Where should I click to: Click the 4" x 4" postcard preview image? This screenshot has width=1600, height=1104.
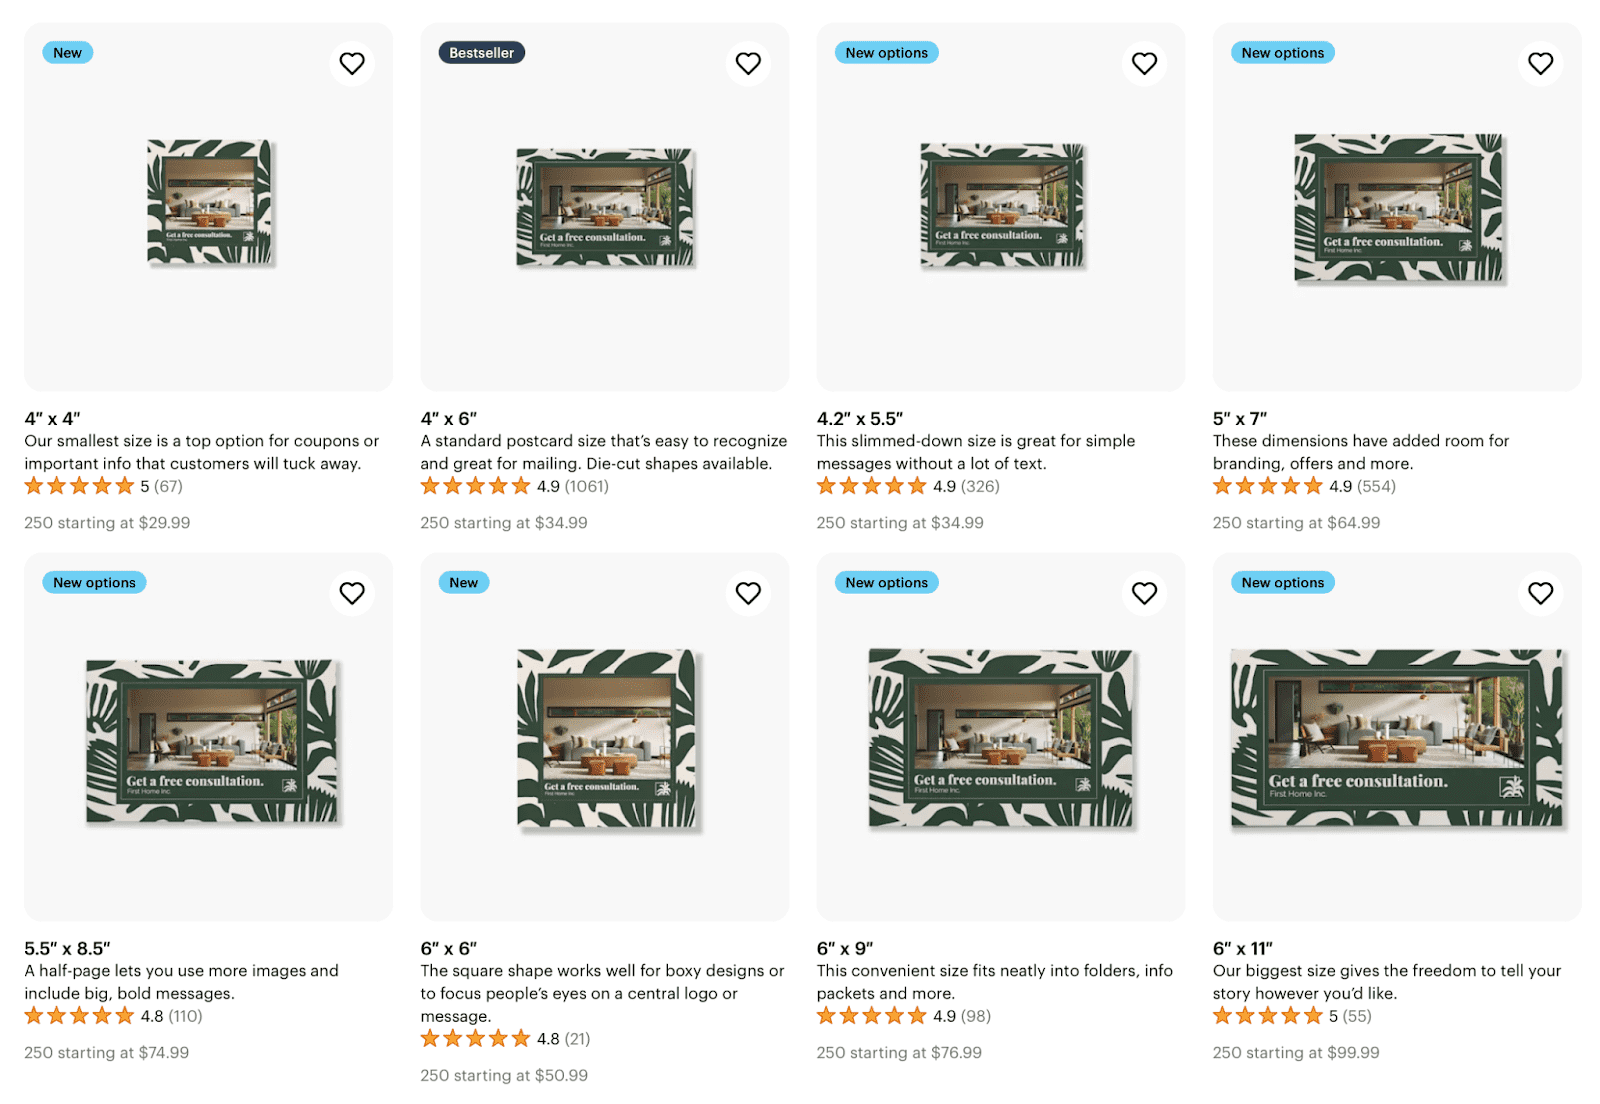tap(208, 206)
